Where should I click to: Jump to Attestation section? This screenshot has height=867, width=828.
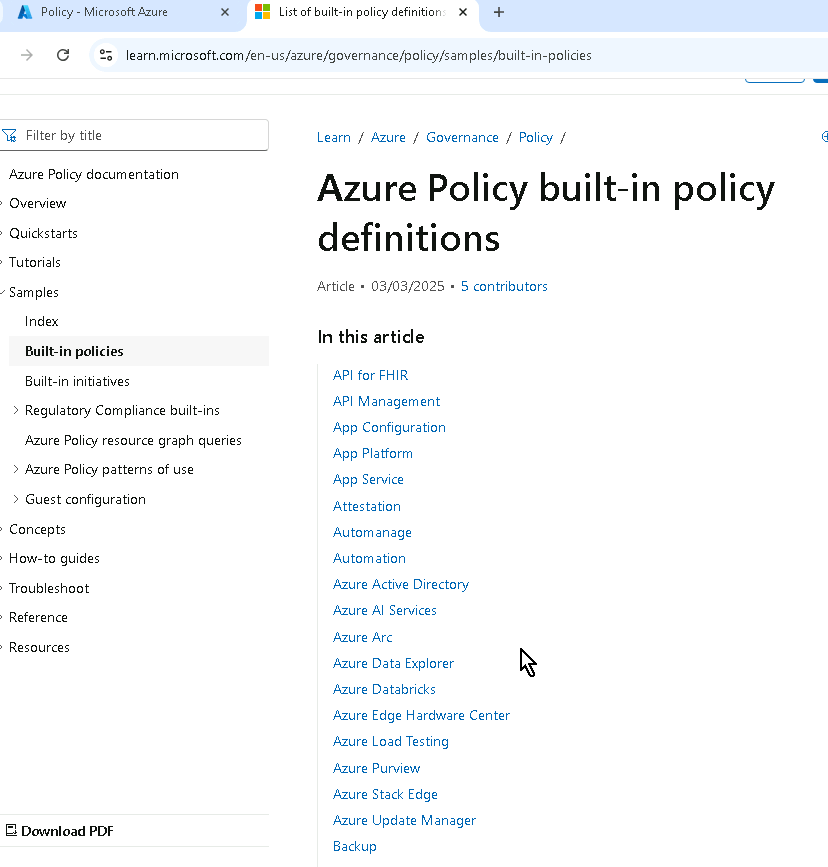[x=367, y=506]
